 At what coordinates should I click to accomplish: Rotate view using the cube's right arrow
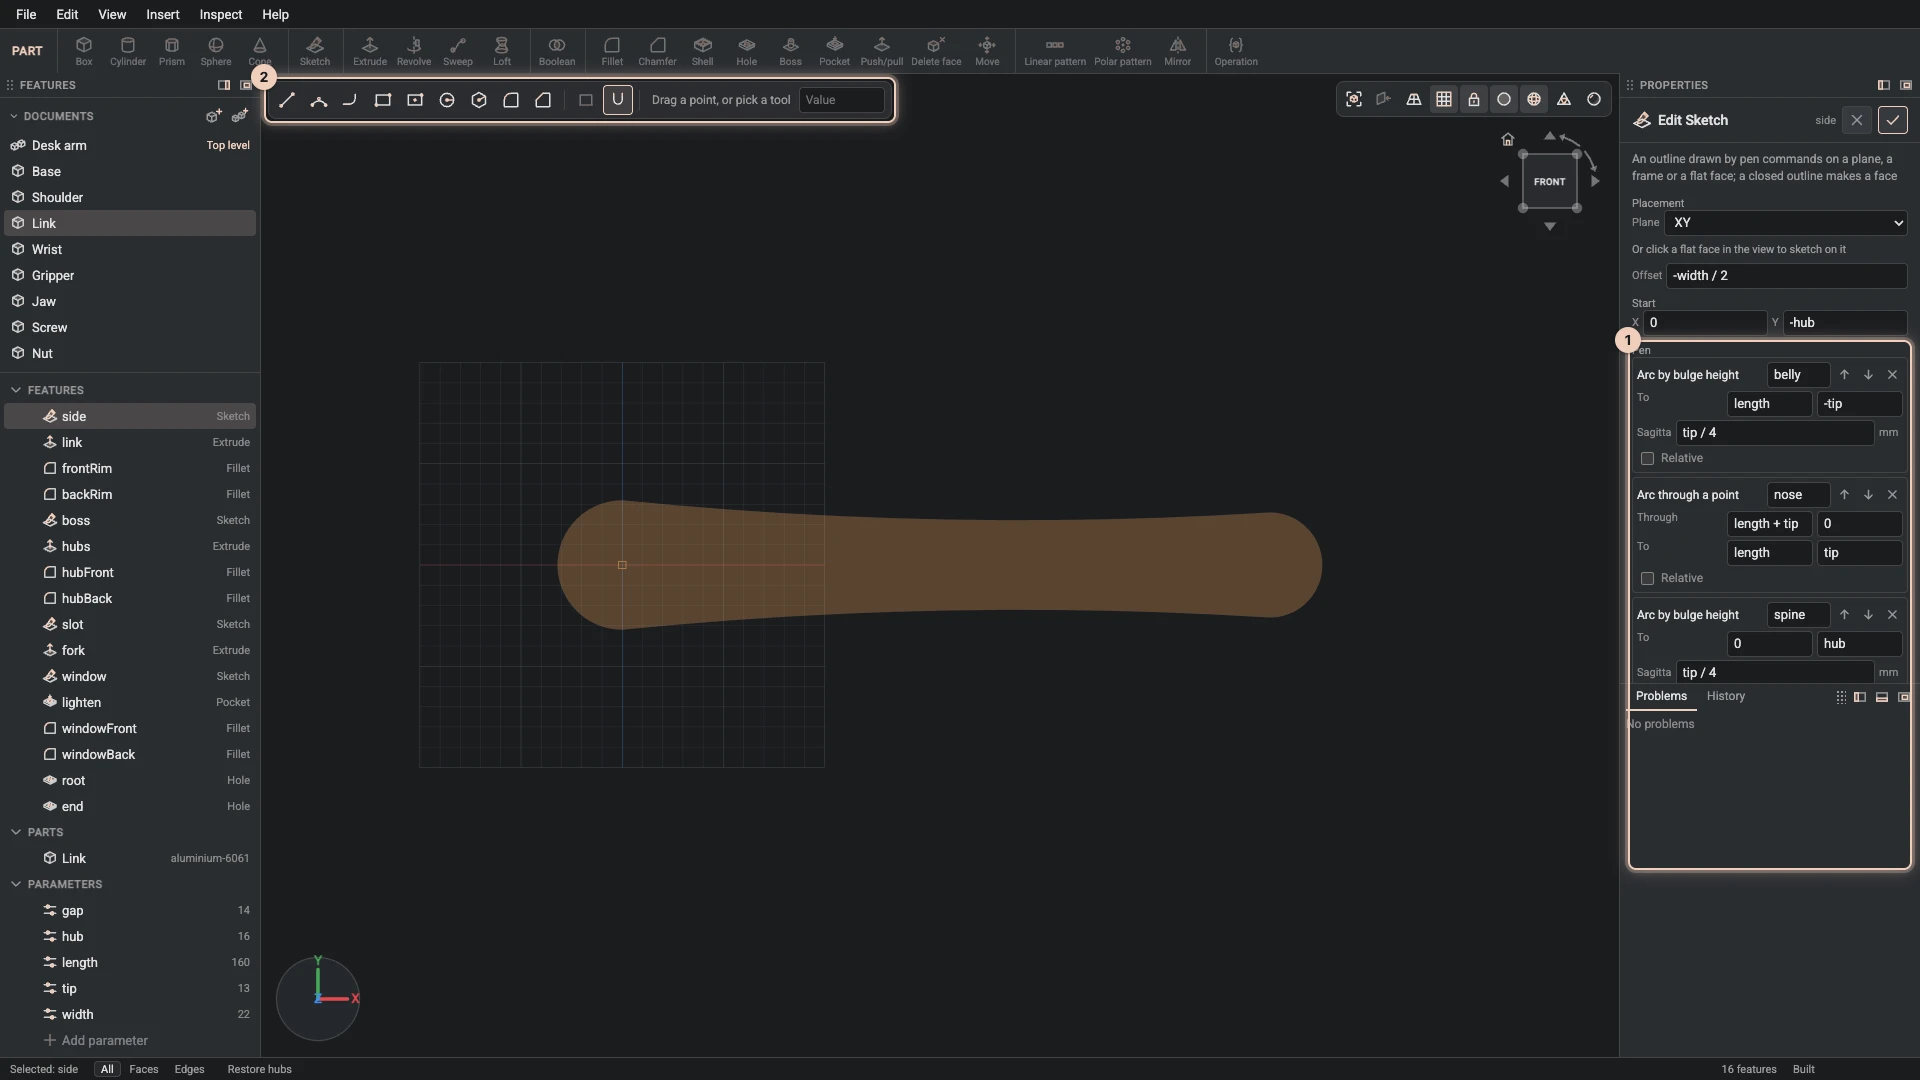pos(1596,181)
